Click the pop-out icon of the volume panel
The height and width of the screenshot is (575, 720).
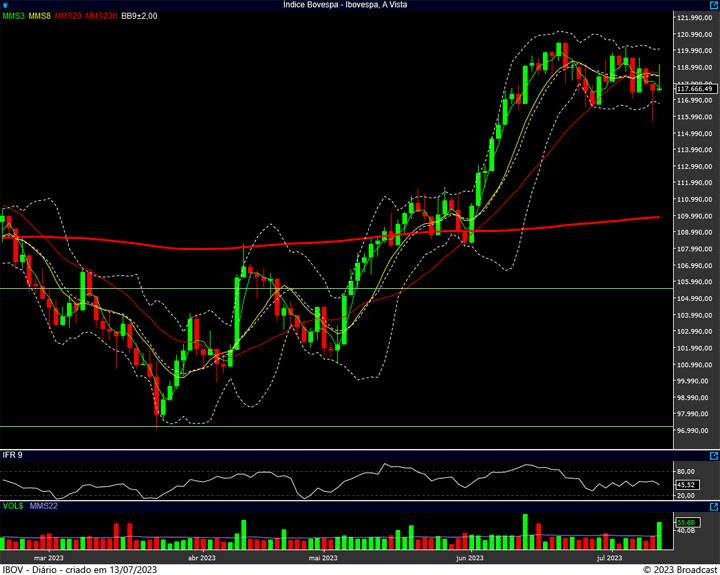[713, 508]
